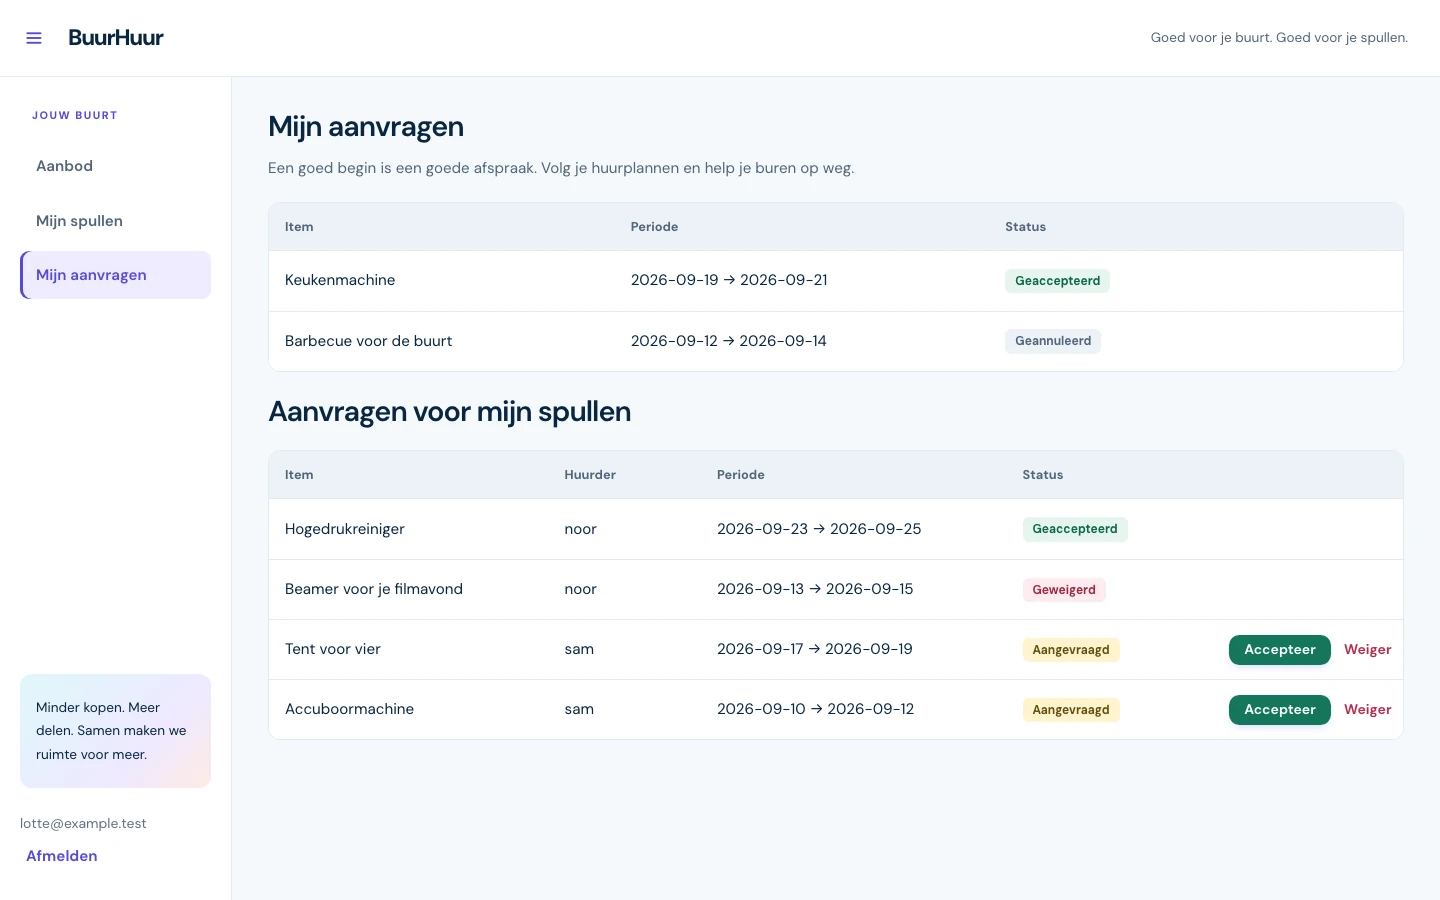
Task: Click the lotte@example.test account email
Action: click(x=83, y=824)
